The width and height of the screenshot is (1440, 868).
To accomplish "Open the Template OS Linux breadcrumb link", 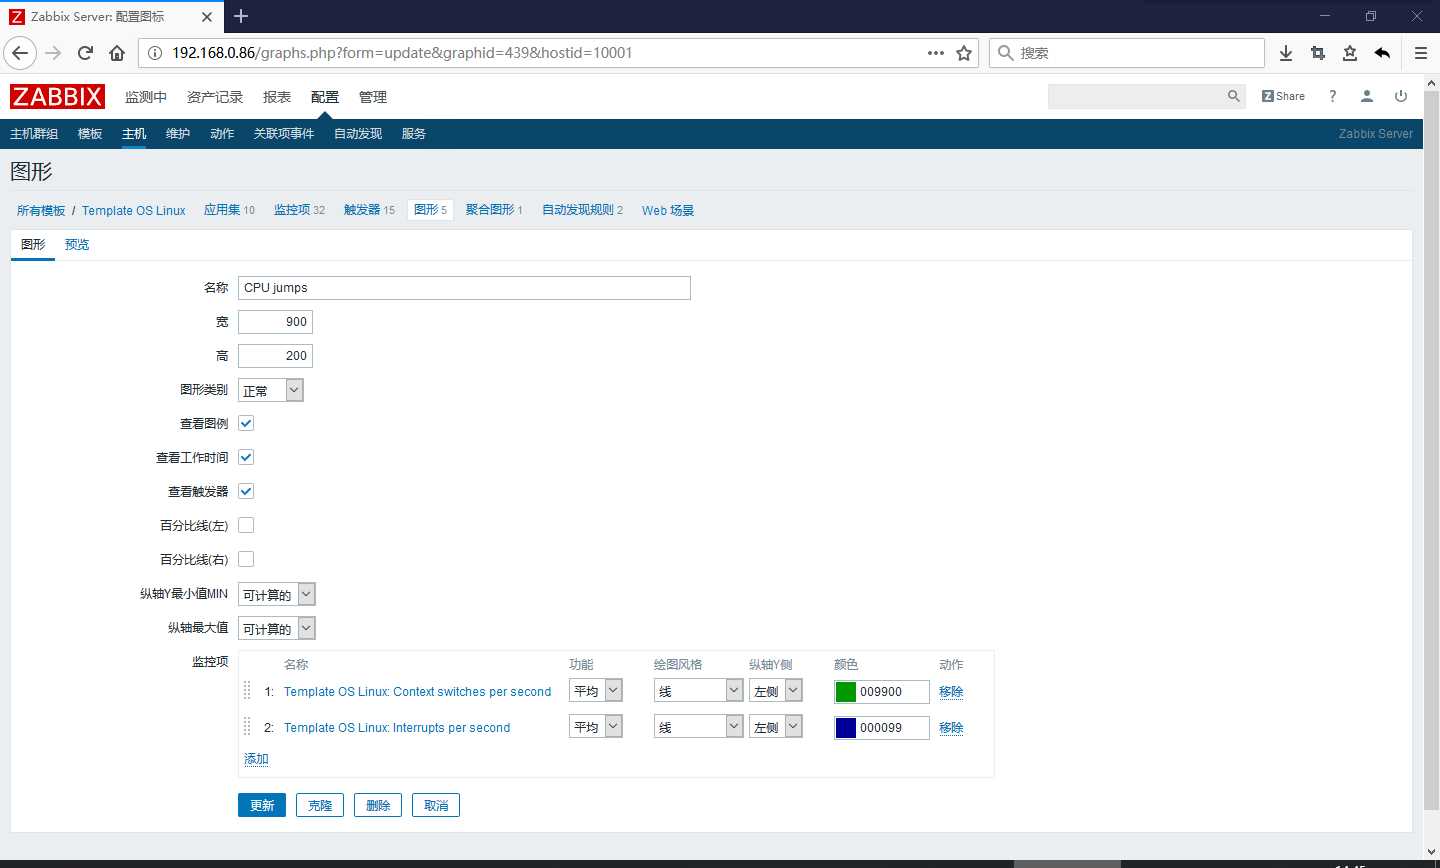I will click(134, 210).
